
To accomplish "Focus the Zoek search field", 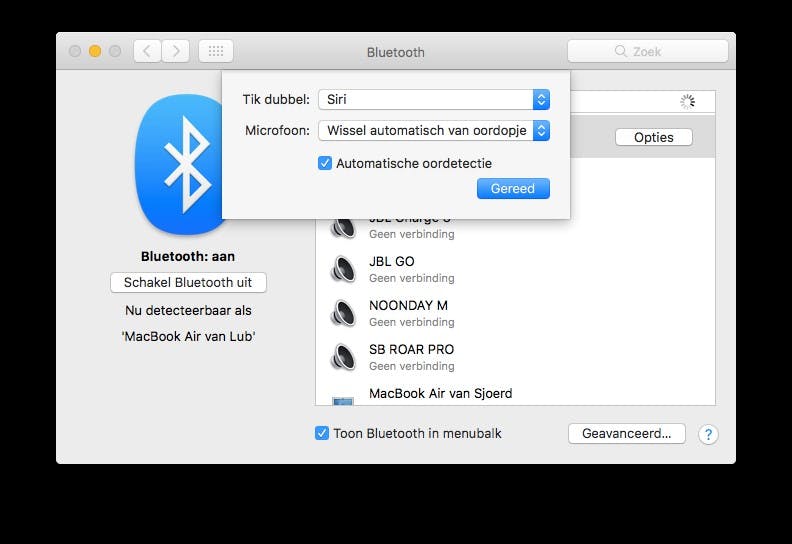I will [x=648, y=51].
